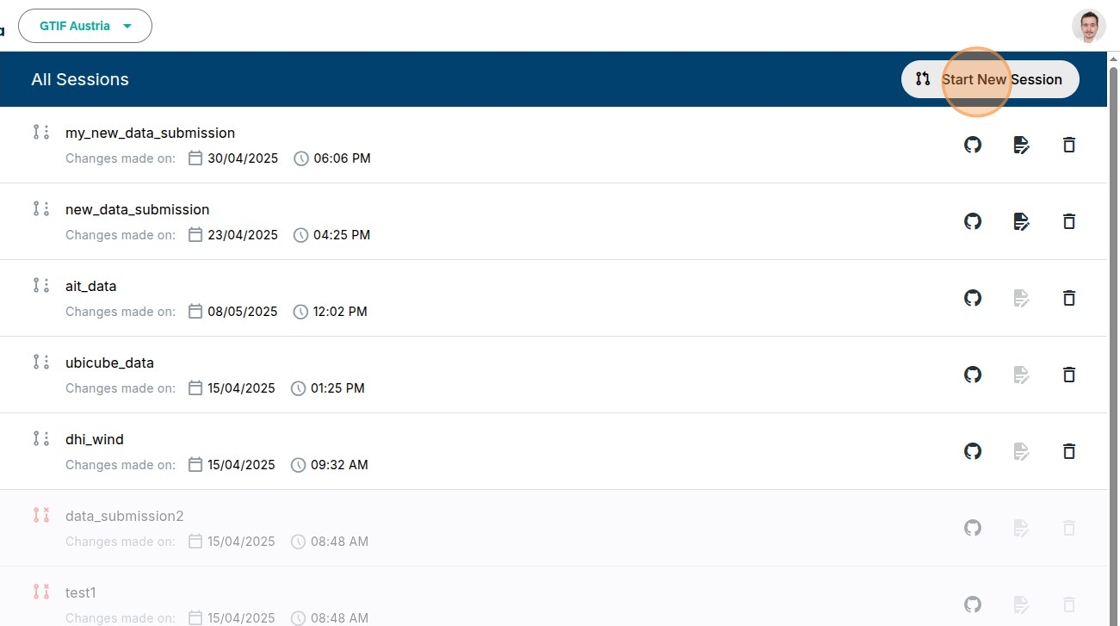Open GitHub link for ubicube_data
1120x626 pixels.
[972, 374]
